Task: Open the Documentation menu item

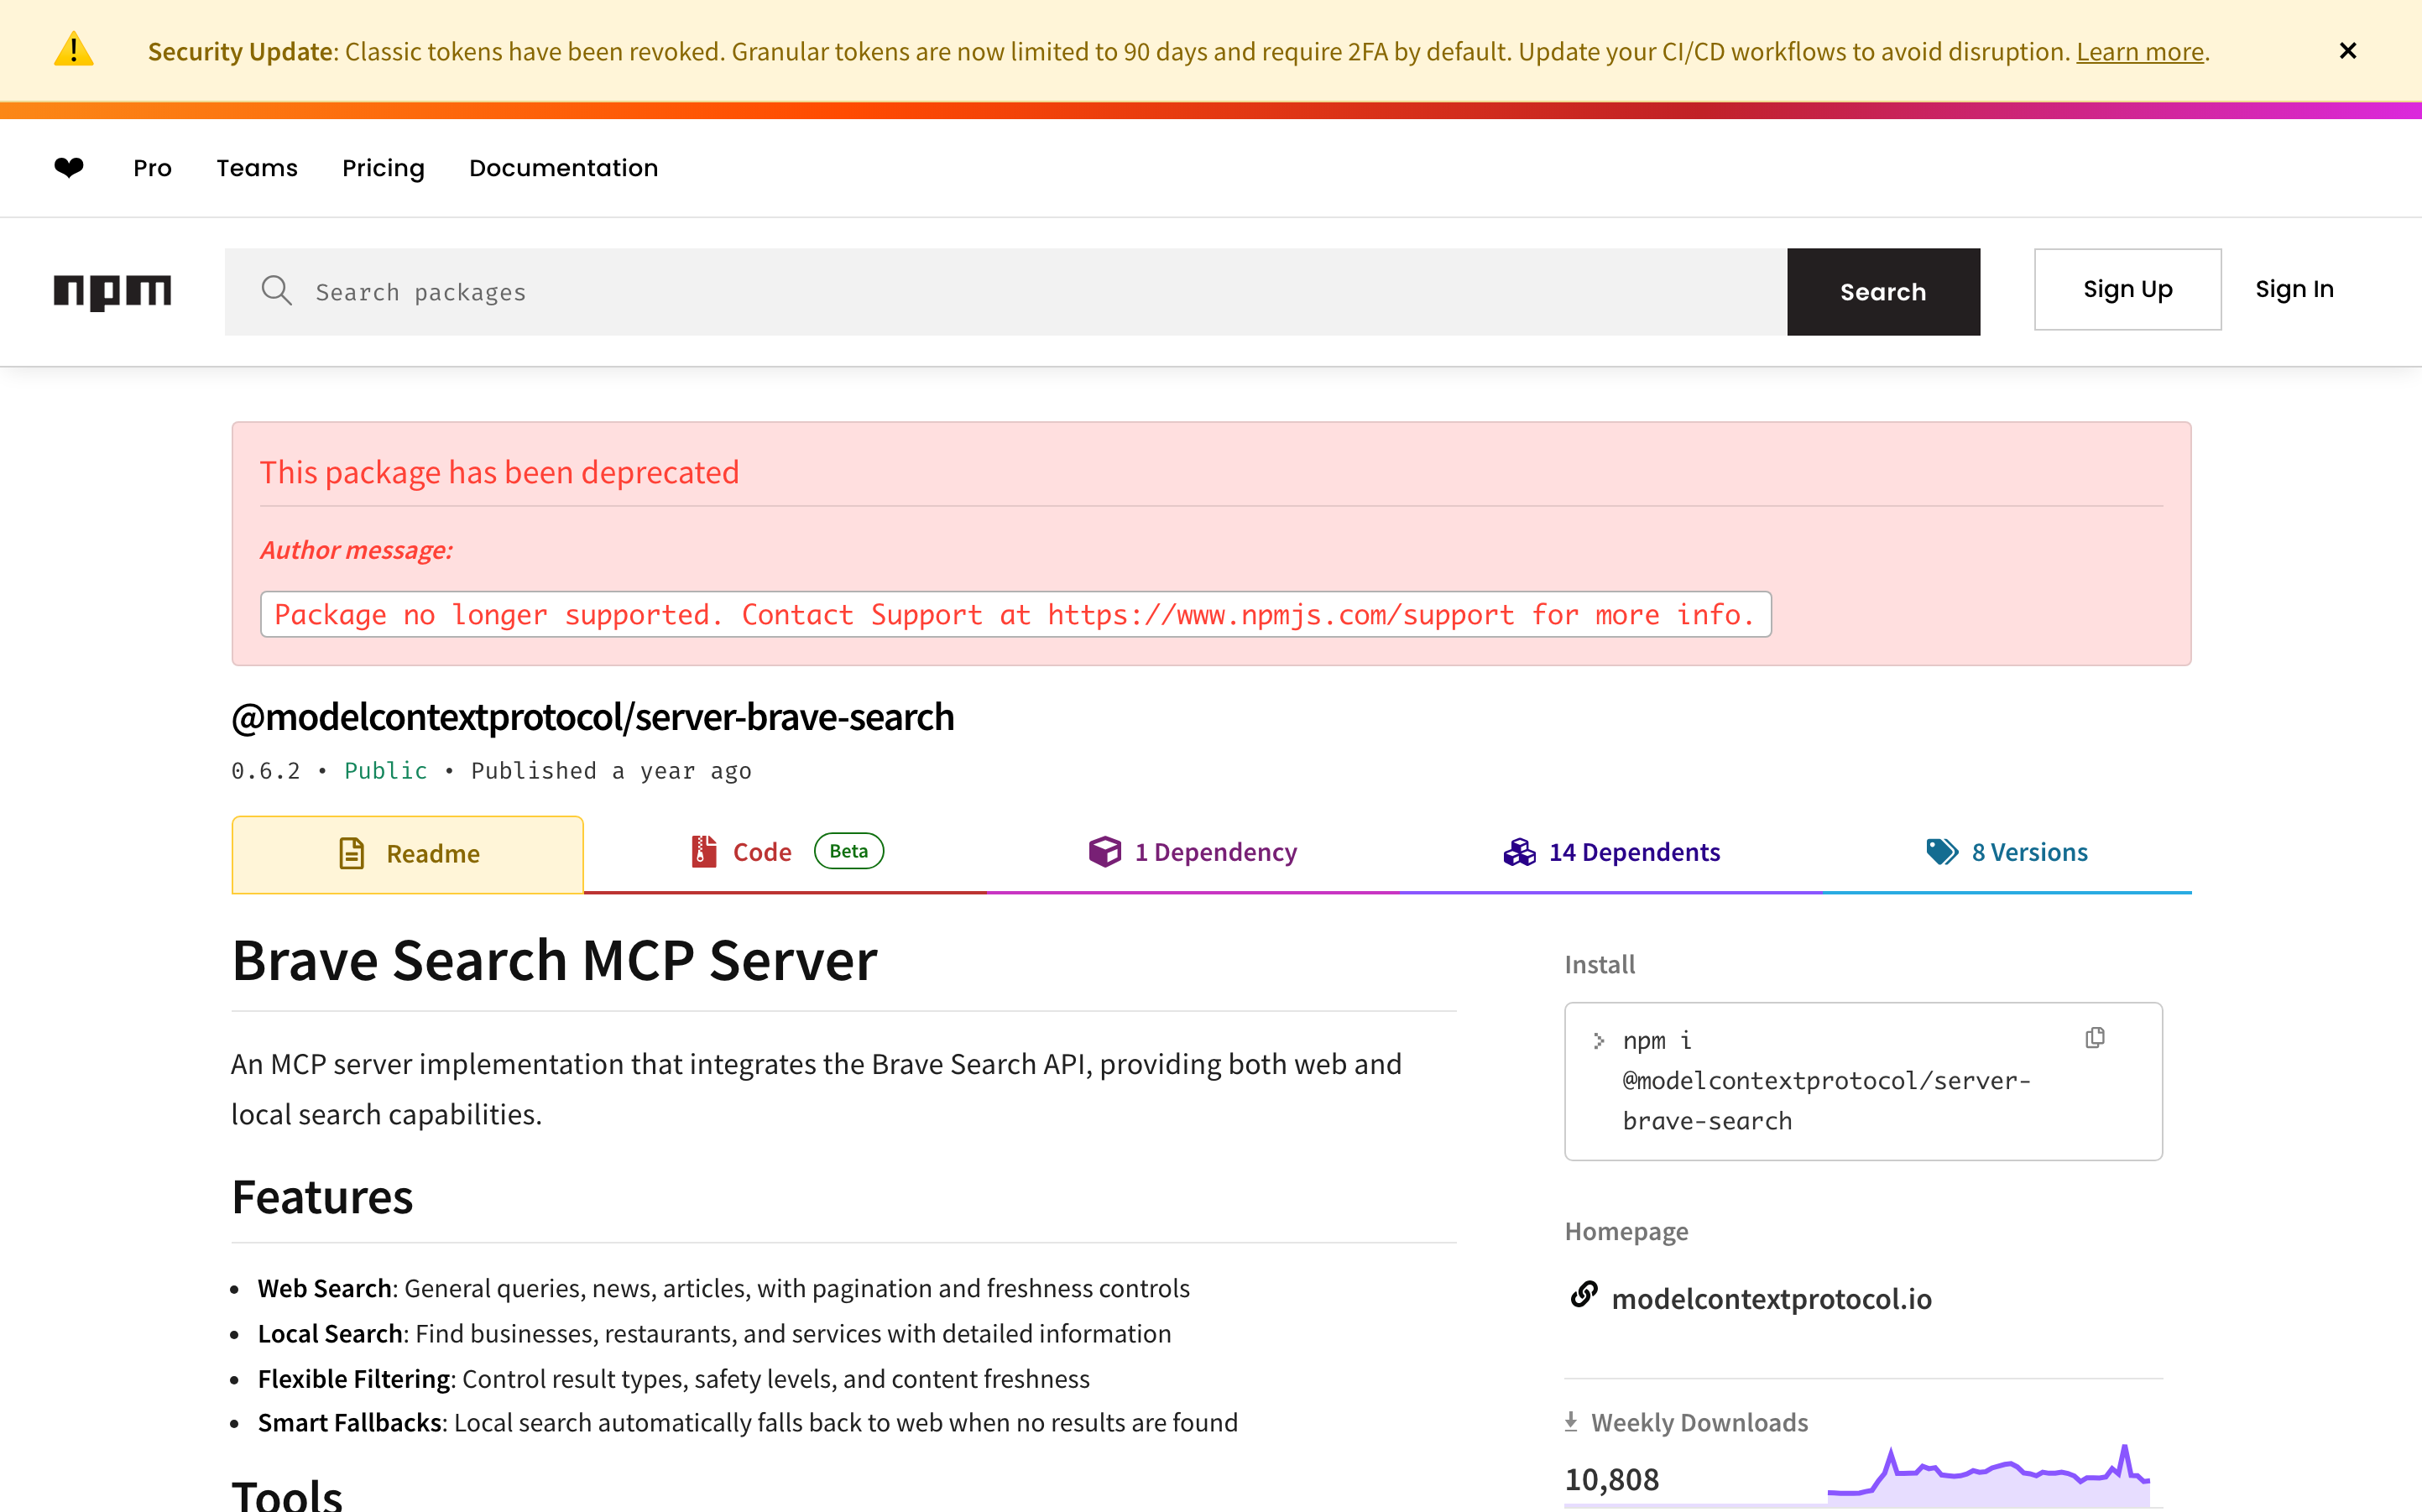Action: point(563,168)
